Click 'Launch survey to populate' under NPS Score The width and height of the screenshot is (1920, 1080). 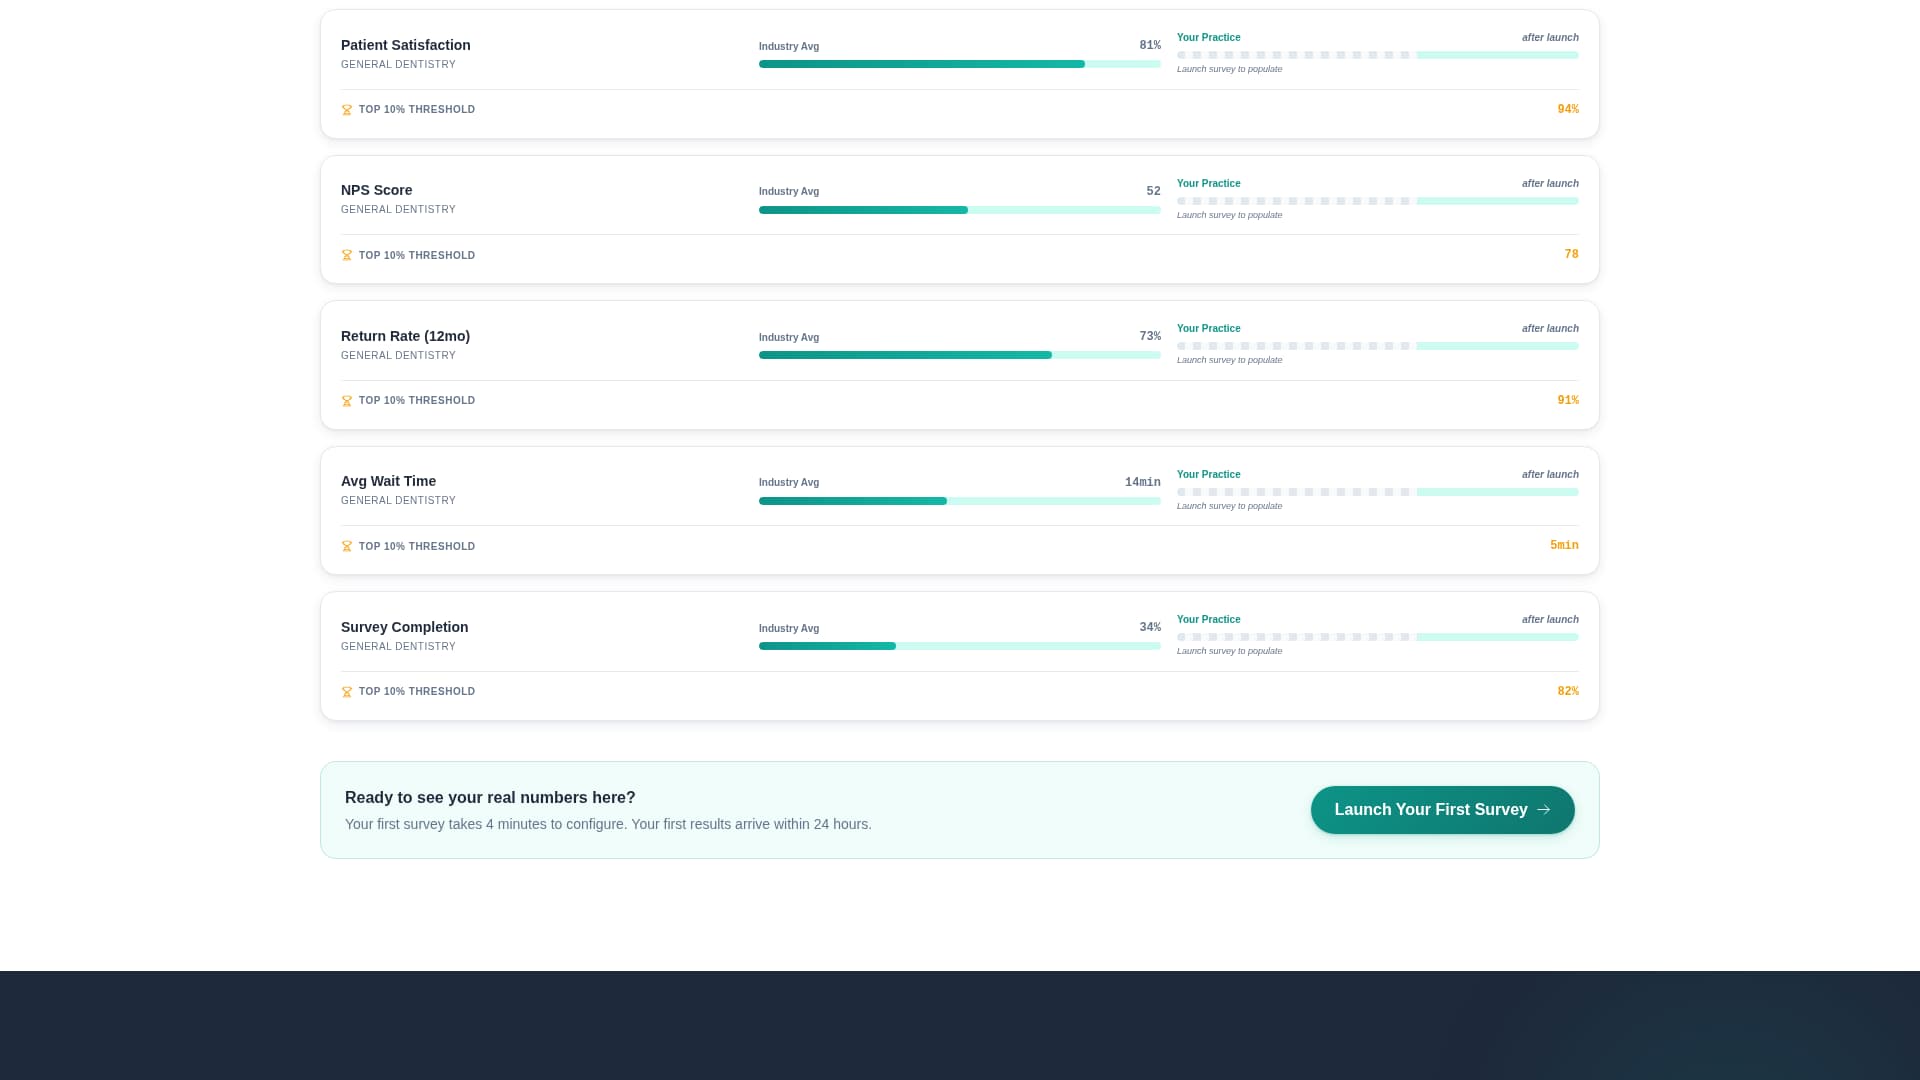pos(1229,216)
